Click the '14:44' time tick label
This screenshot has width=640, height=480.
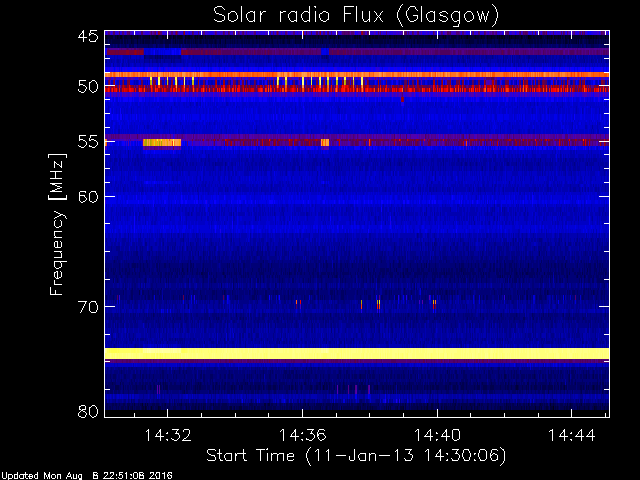click(571, 435)
